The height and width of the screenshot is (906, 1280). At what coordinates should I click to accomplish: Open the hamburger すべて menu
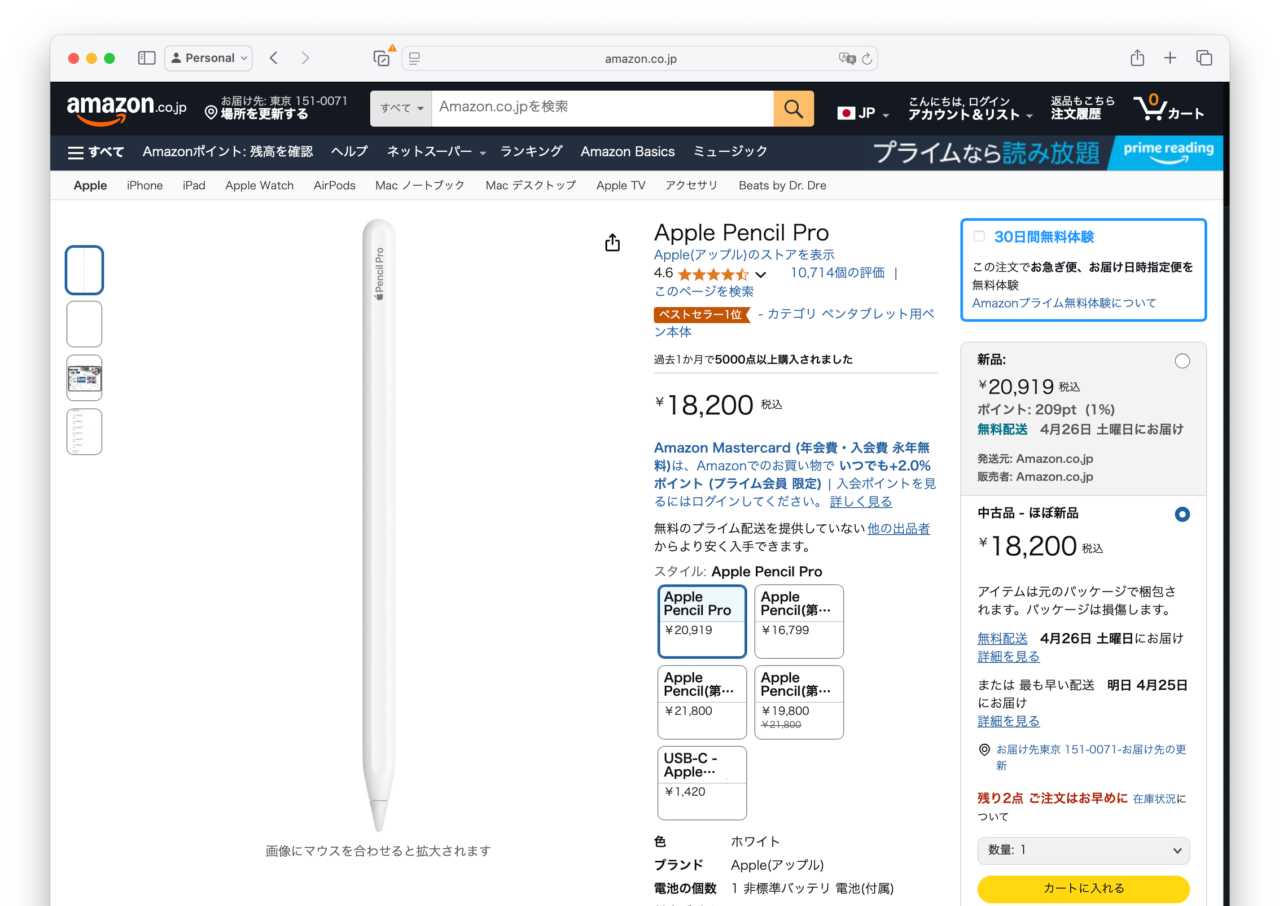(96, 152)
